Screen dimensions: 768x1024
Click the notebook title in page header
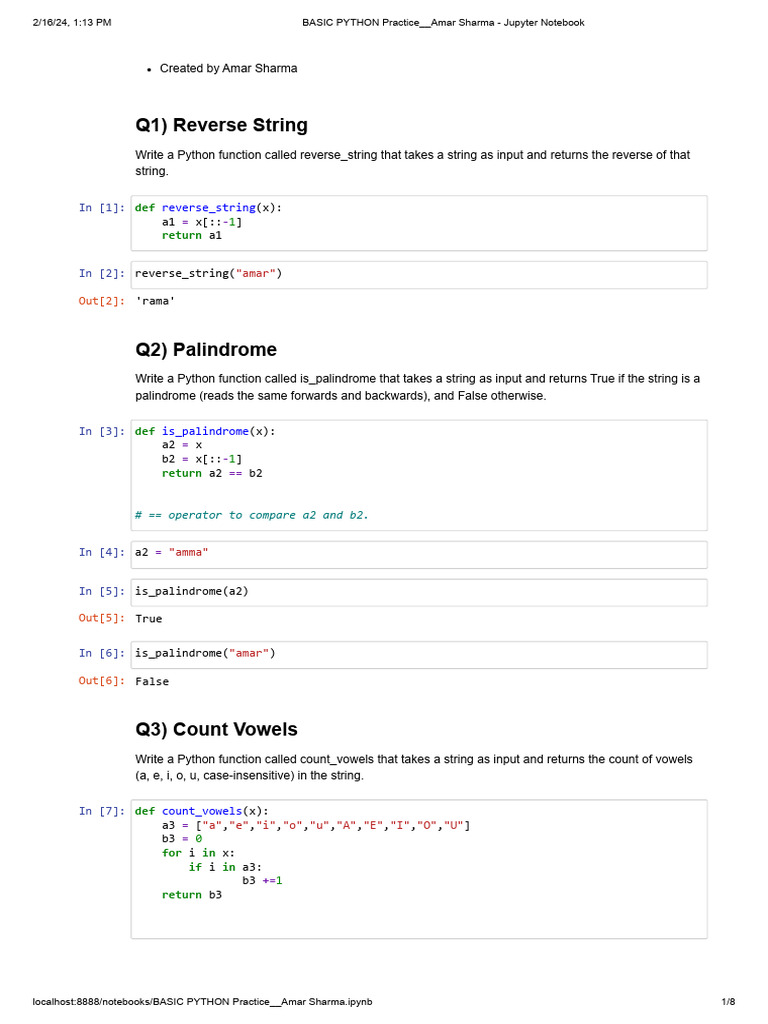(443, 22)
